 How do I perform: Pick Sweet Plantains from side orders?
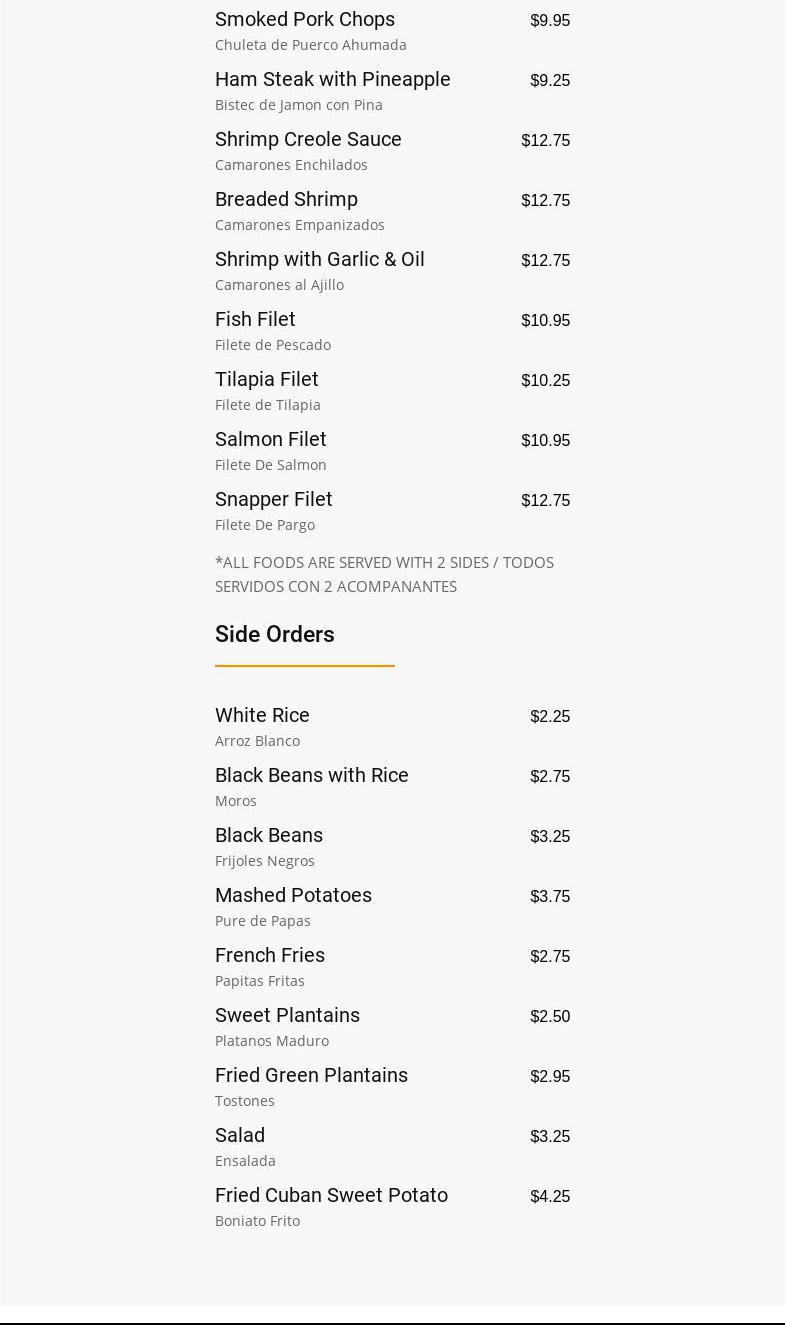(x=287, y=1016)
